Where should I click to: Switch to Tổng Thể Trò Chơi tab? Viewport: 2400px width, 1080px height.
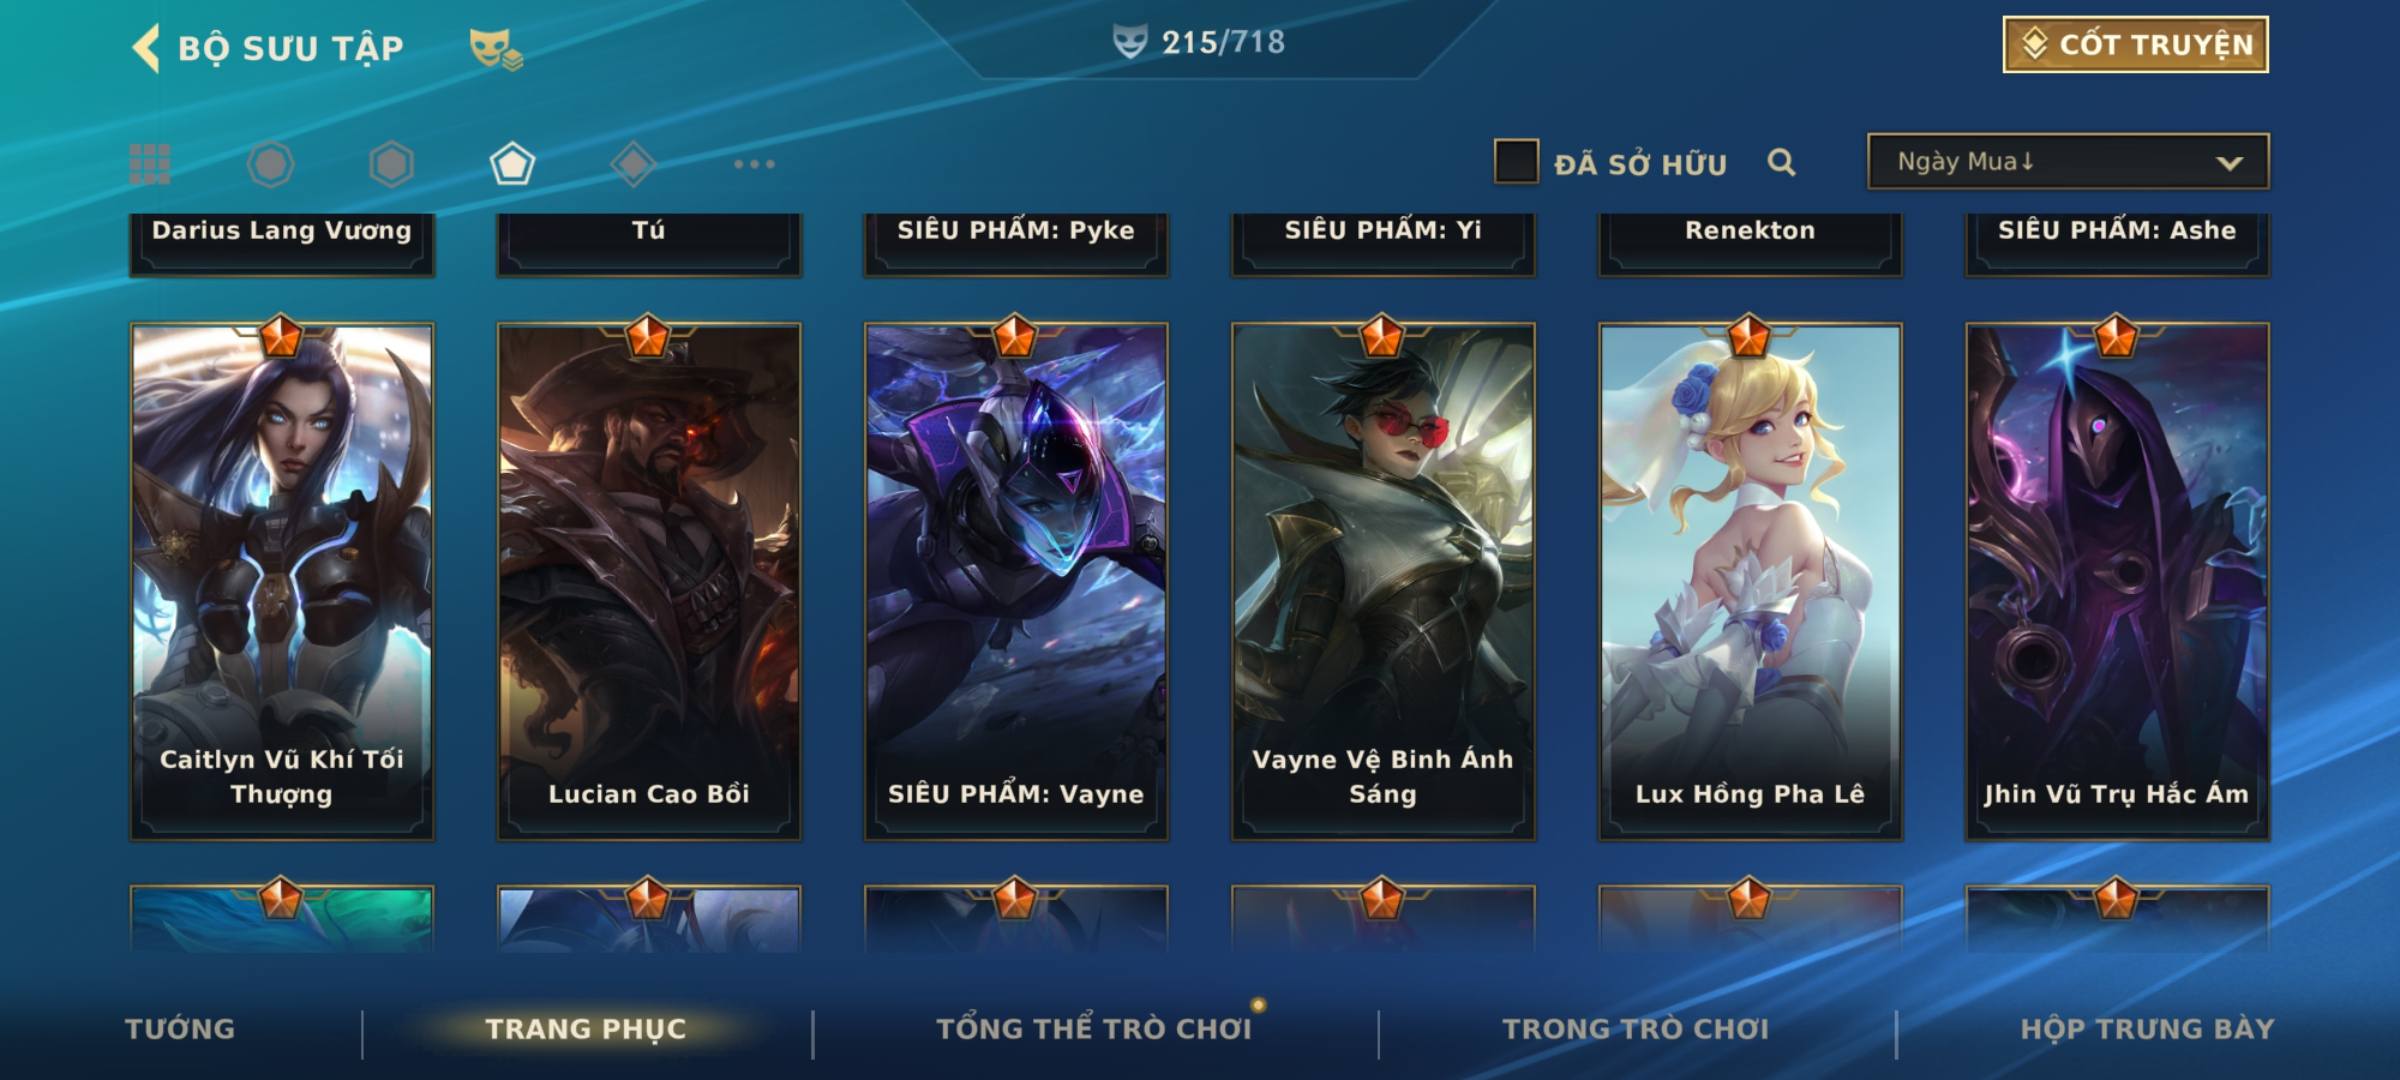point(1094,1029)
